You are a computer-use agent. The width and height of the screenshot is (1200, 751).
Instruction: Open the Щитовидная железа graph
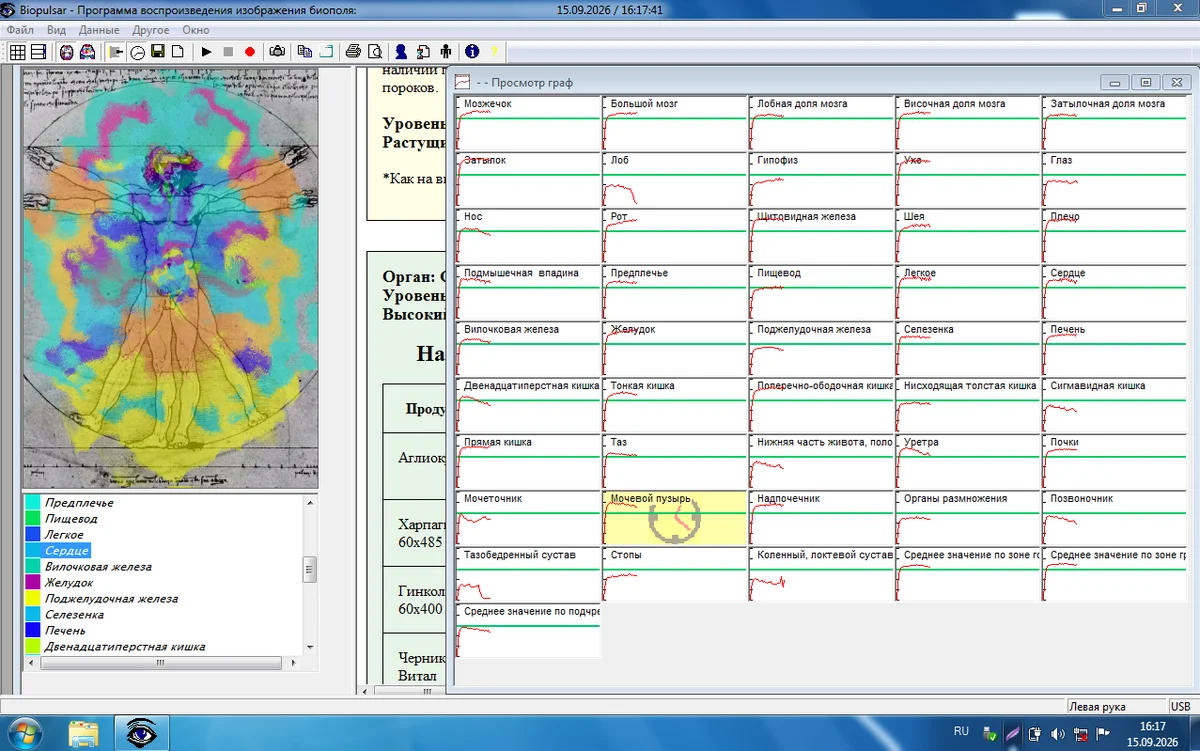820,236
